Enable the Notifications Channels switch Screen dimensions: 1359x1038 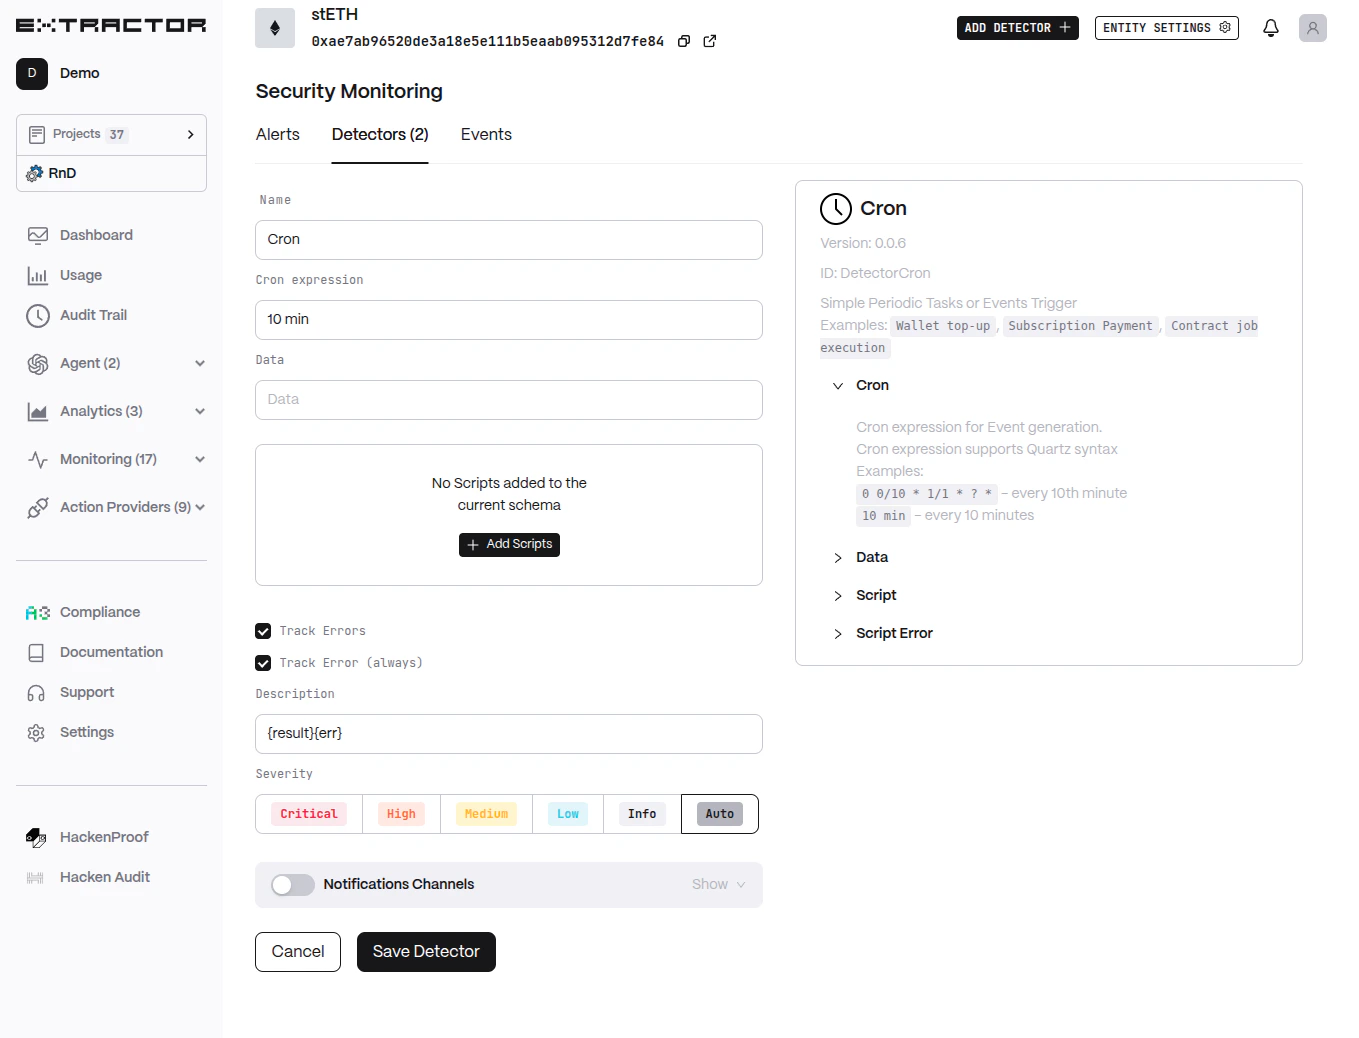pos(293,885)
